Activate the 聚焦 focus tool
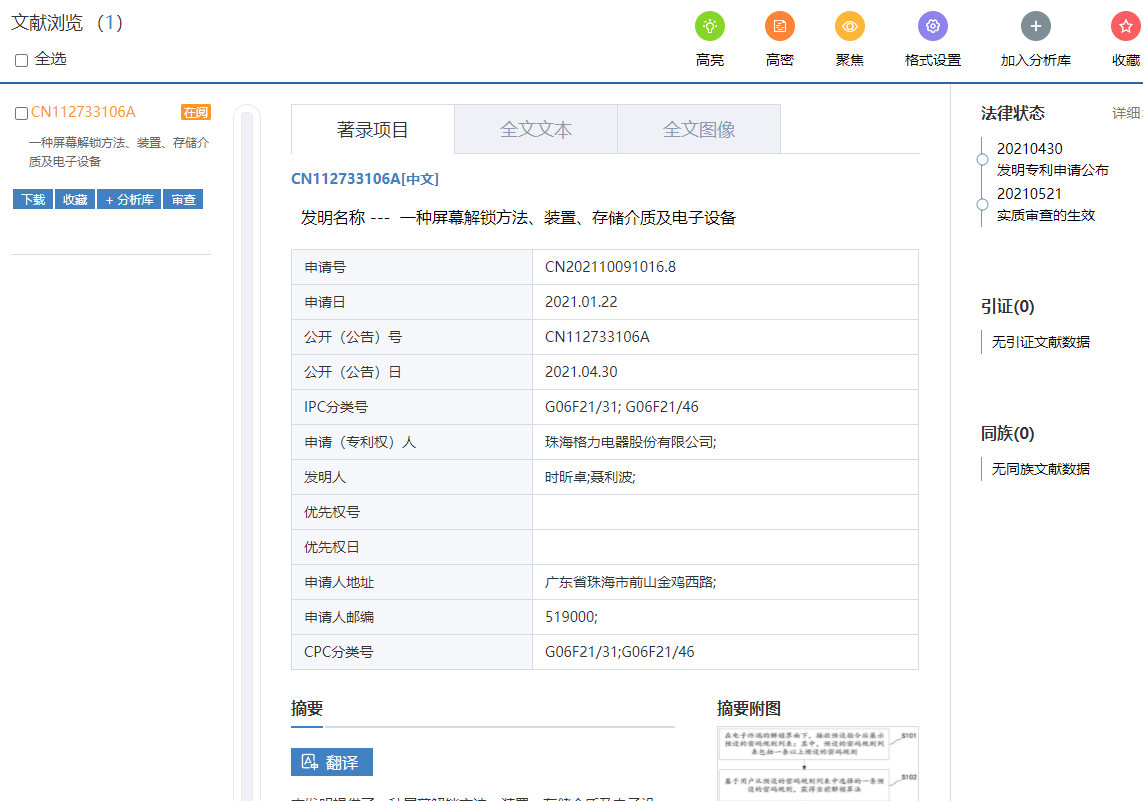Viewport: 1143px width, 801px height. [849, 26]
